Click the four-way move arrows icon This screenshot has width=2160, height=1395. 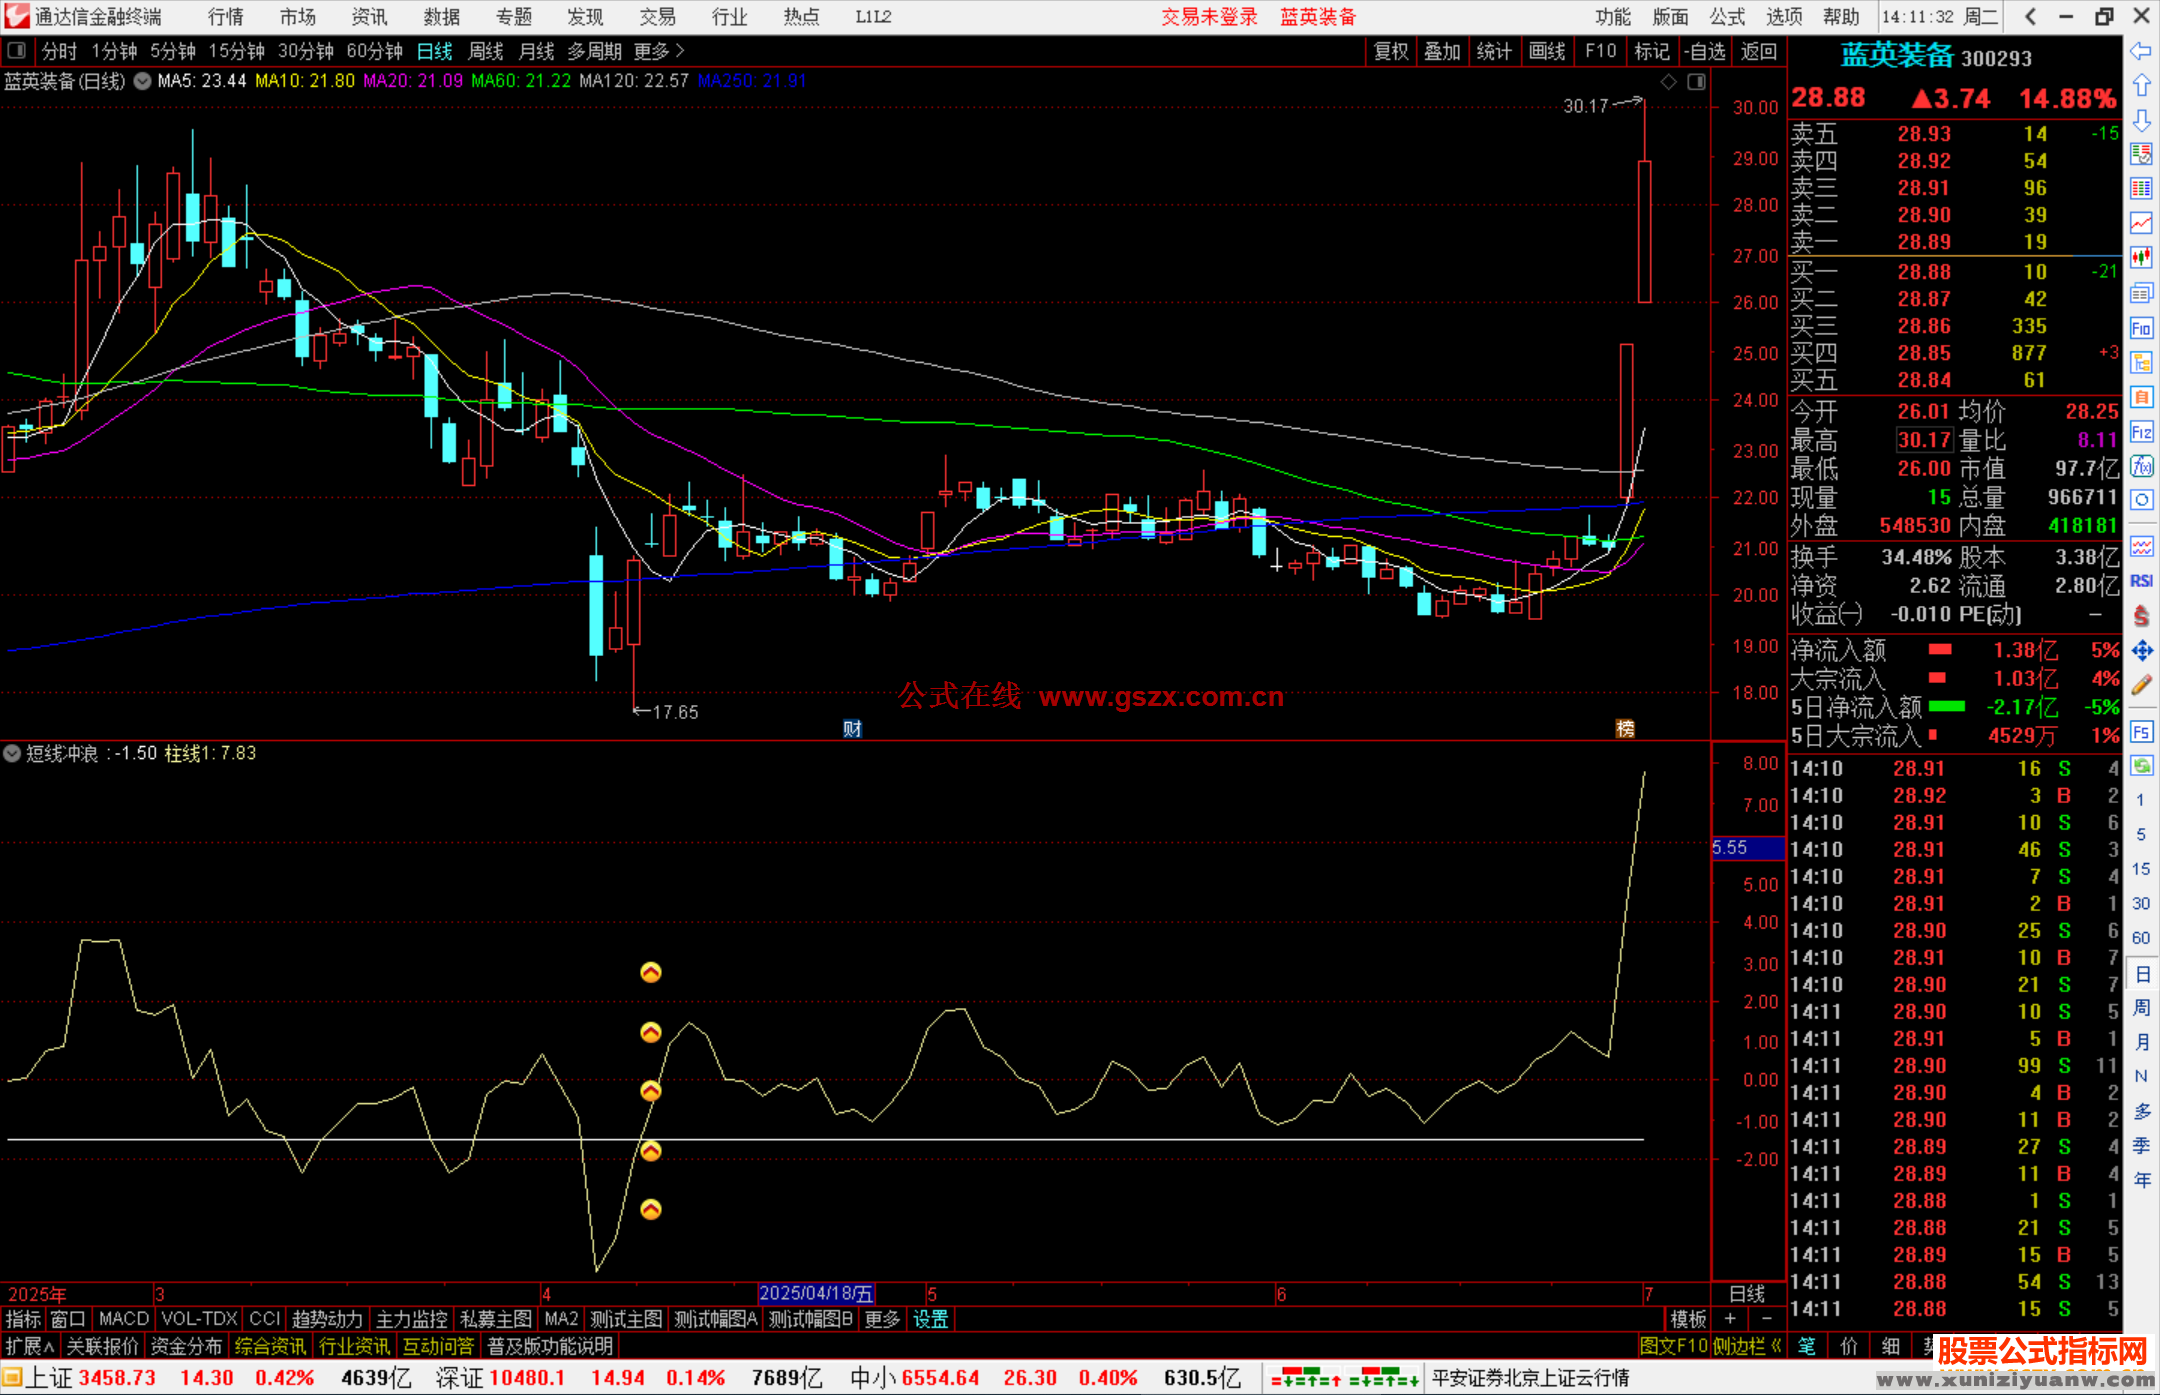click(2141, 651)
